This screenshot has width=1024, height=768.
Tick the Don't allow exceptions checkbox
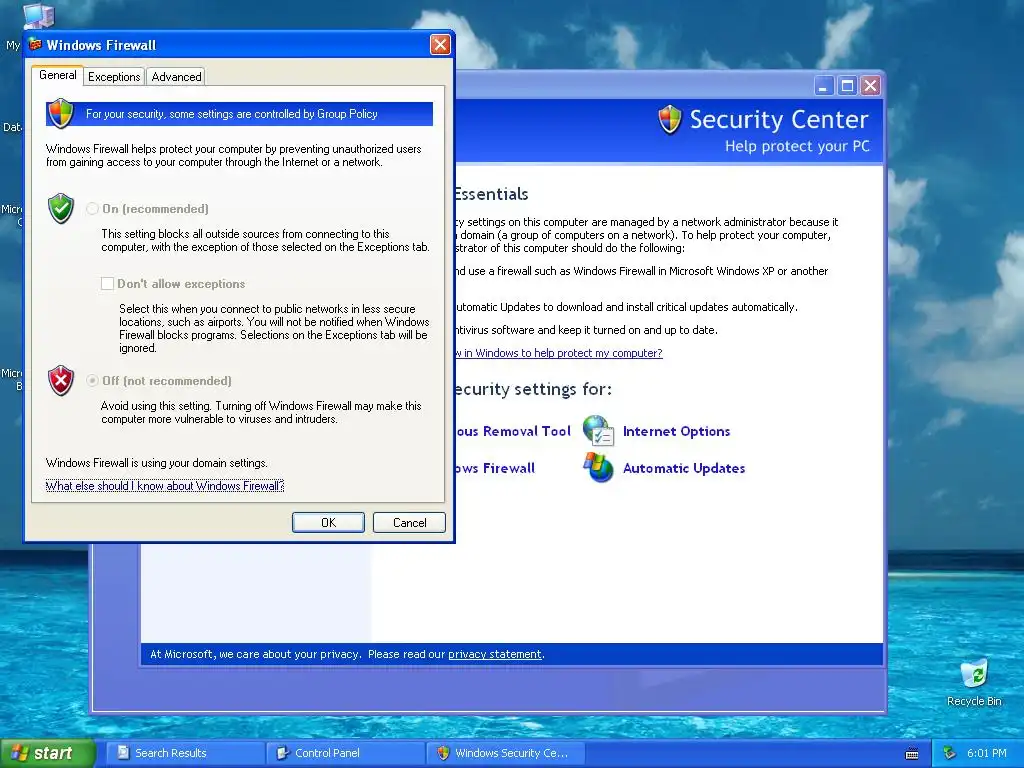point(107,283)
